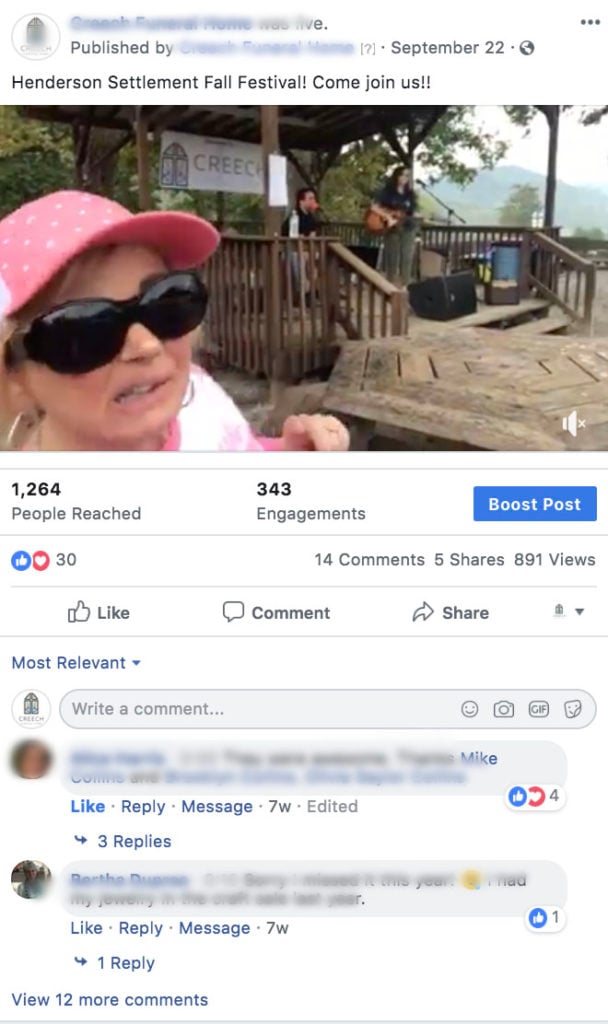Open the Most Relevant sorting dropdown
608x1024 pixels.
tap(76, 663)
